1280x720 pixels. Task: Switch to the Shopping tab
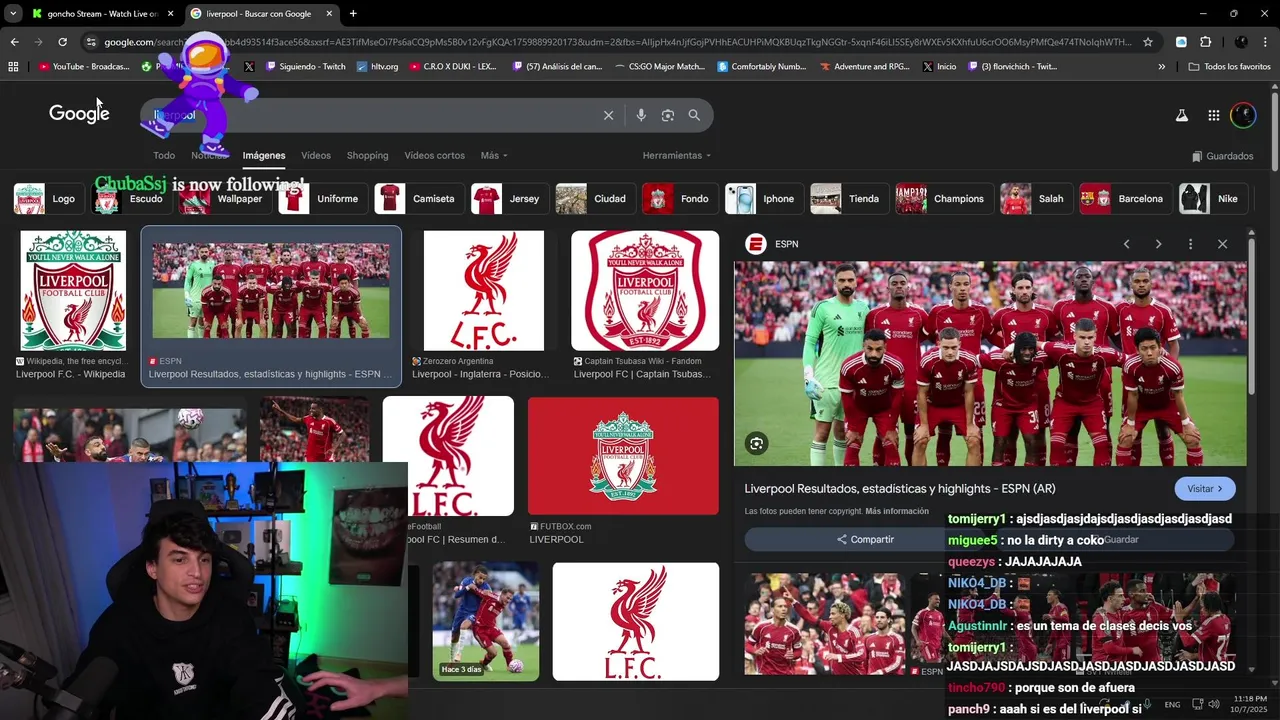tap(367, 156)
